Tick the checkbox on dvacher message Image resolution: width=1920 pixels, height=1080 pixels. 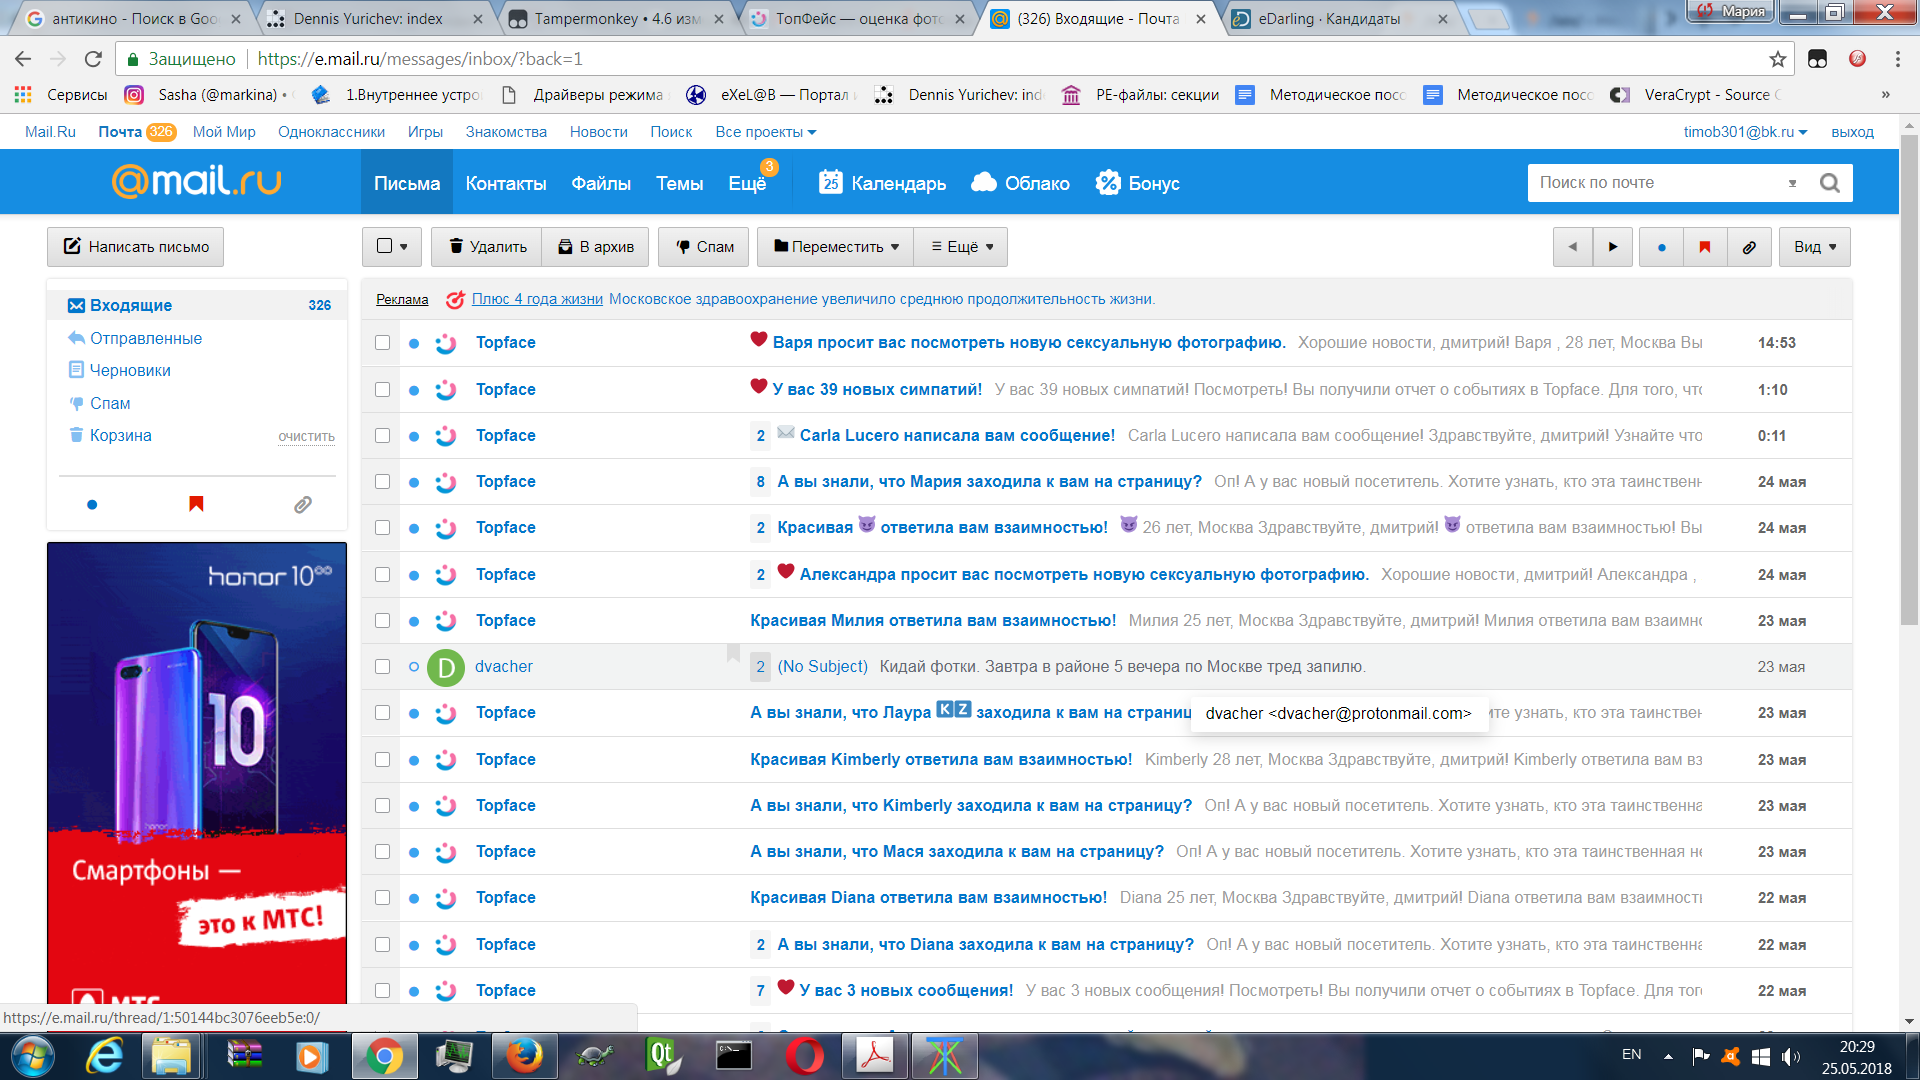tap(382, 667)
